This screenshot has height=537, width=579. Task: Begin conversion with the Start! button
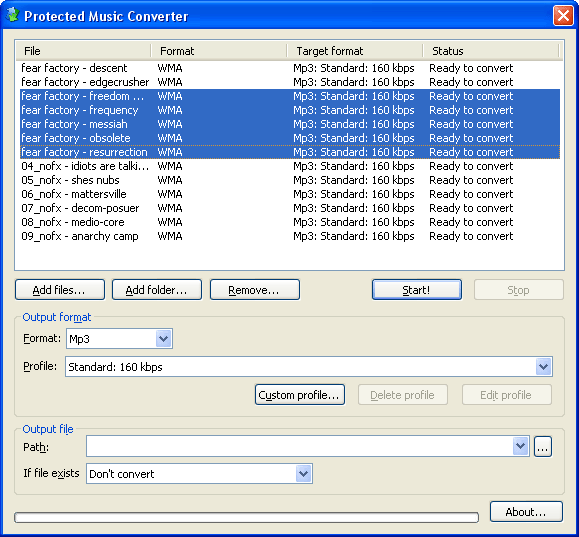pos(417,290)
